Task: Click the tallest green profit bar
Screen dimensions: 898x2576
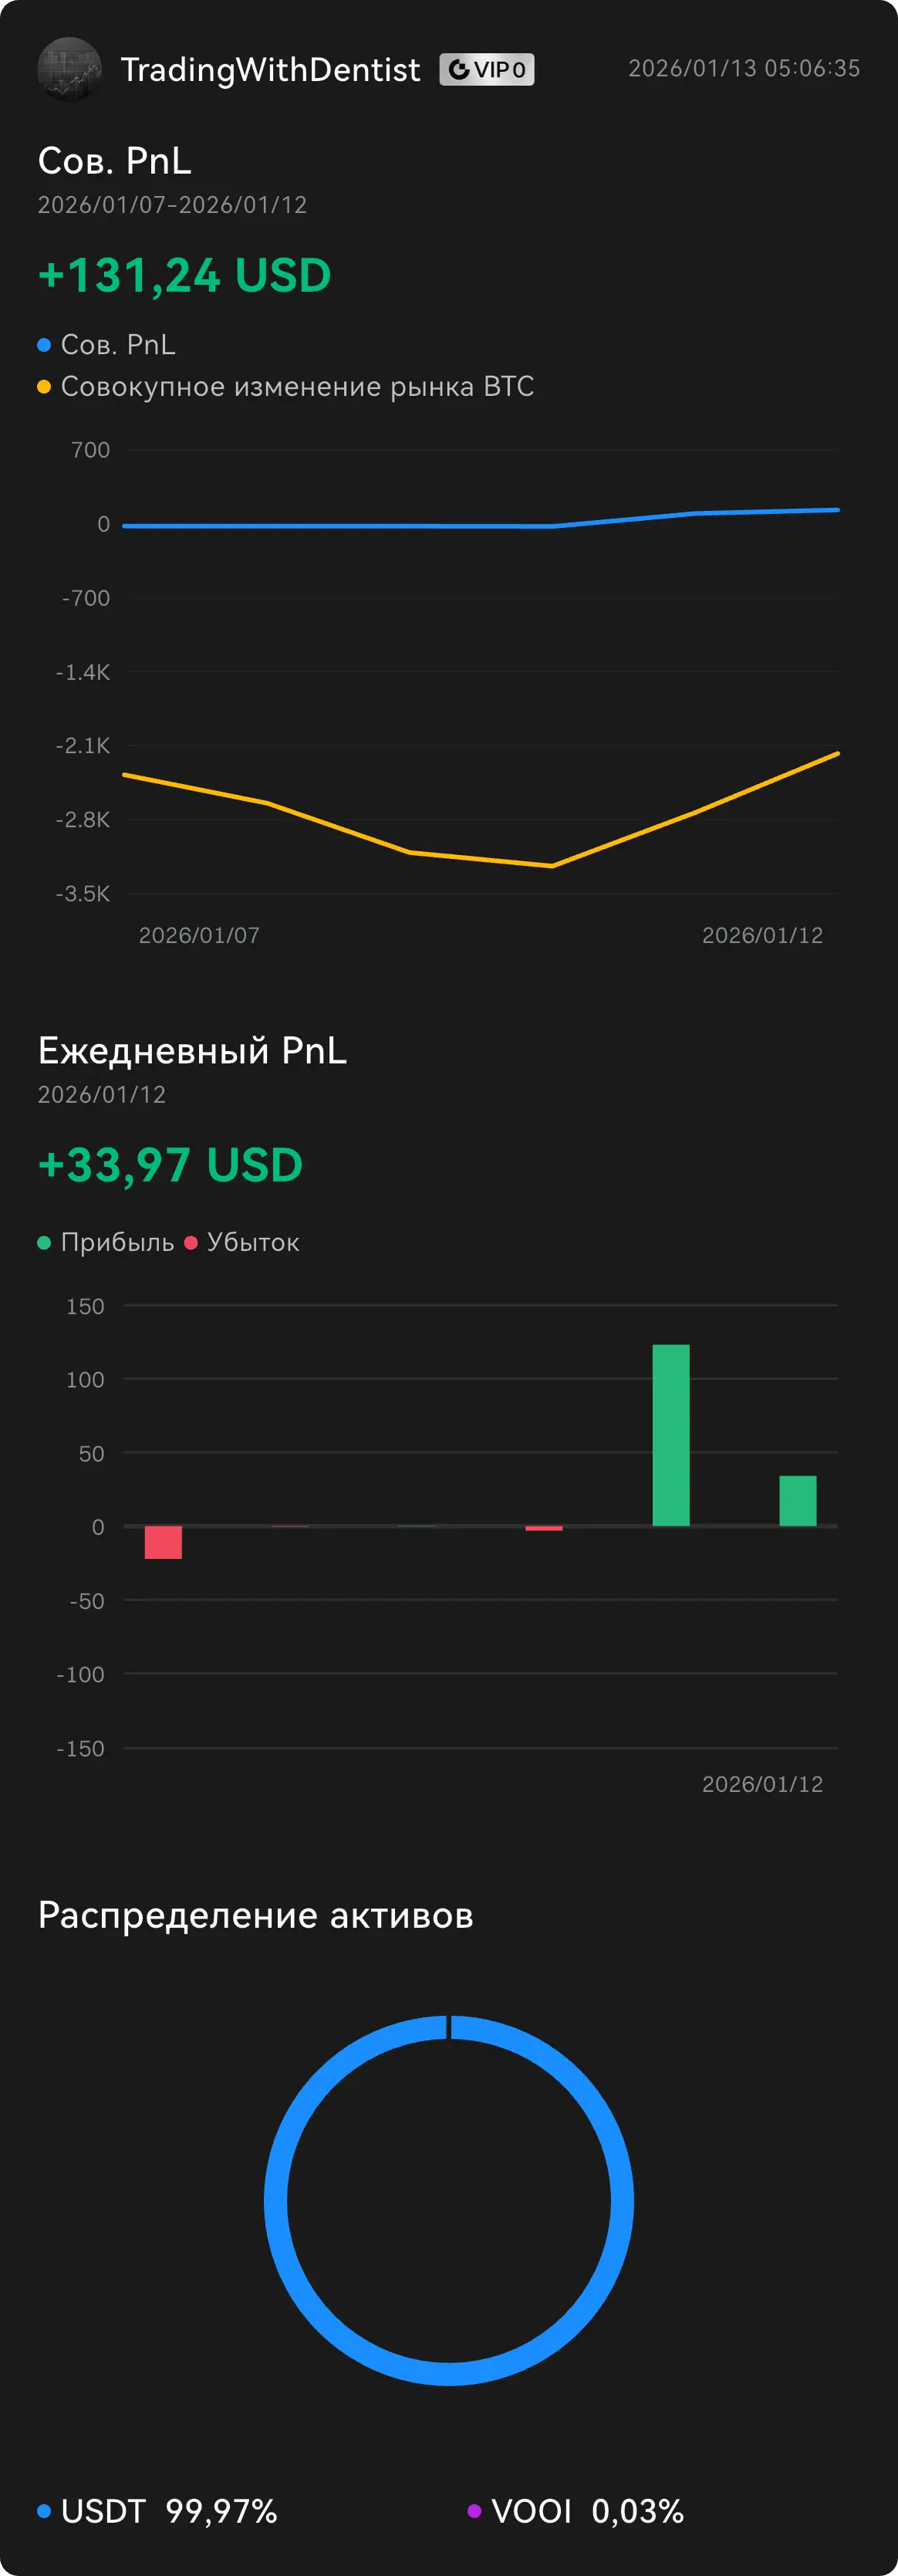Action: click(671, 1435)
